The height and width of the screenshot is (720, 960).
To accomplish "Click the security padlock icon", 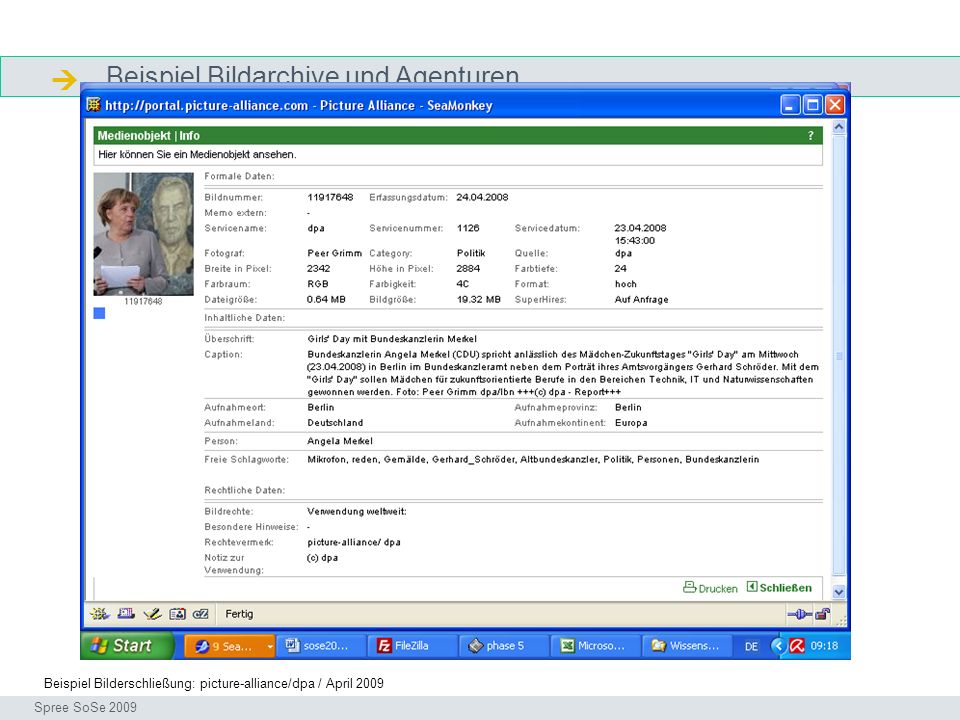I will coord(823,613).
